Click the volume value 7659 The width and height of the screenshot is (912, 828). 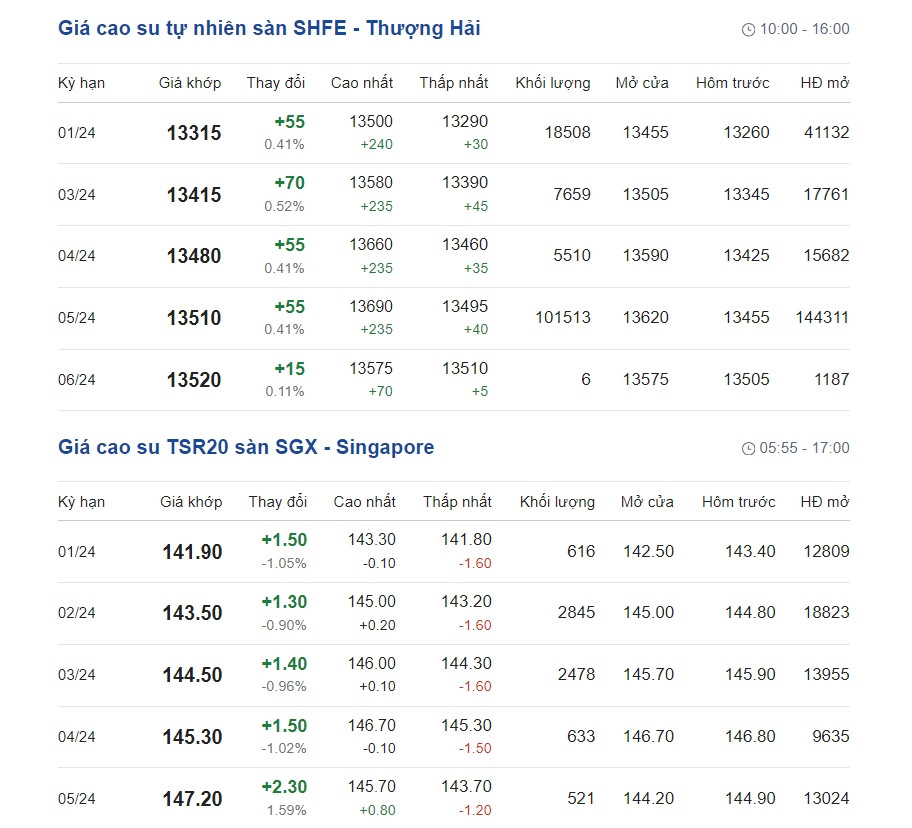(572, 194)
